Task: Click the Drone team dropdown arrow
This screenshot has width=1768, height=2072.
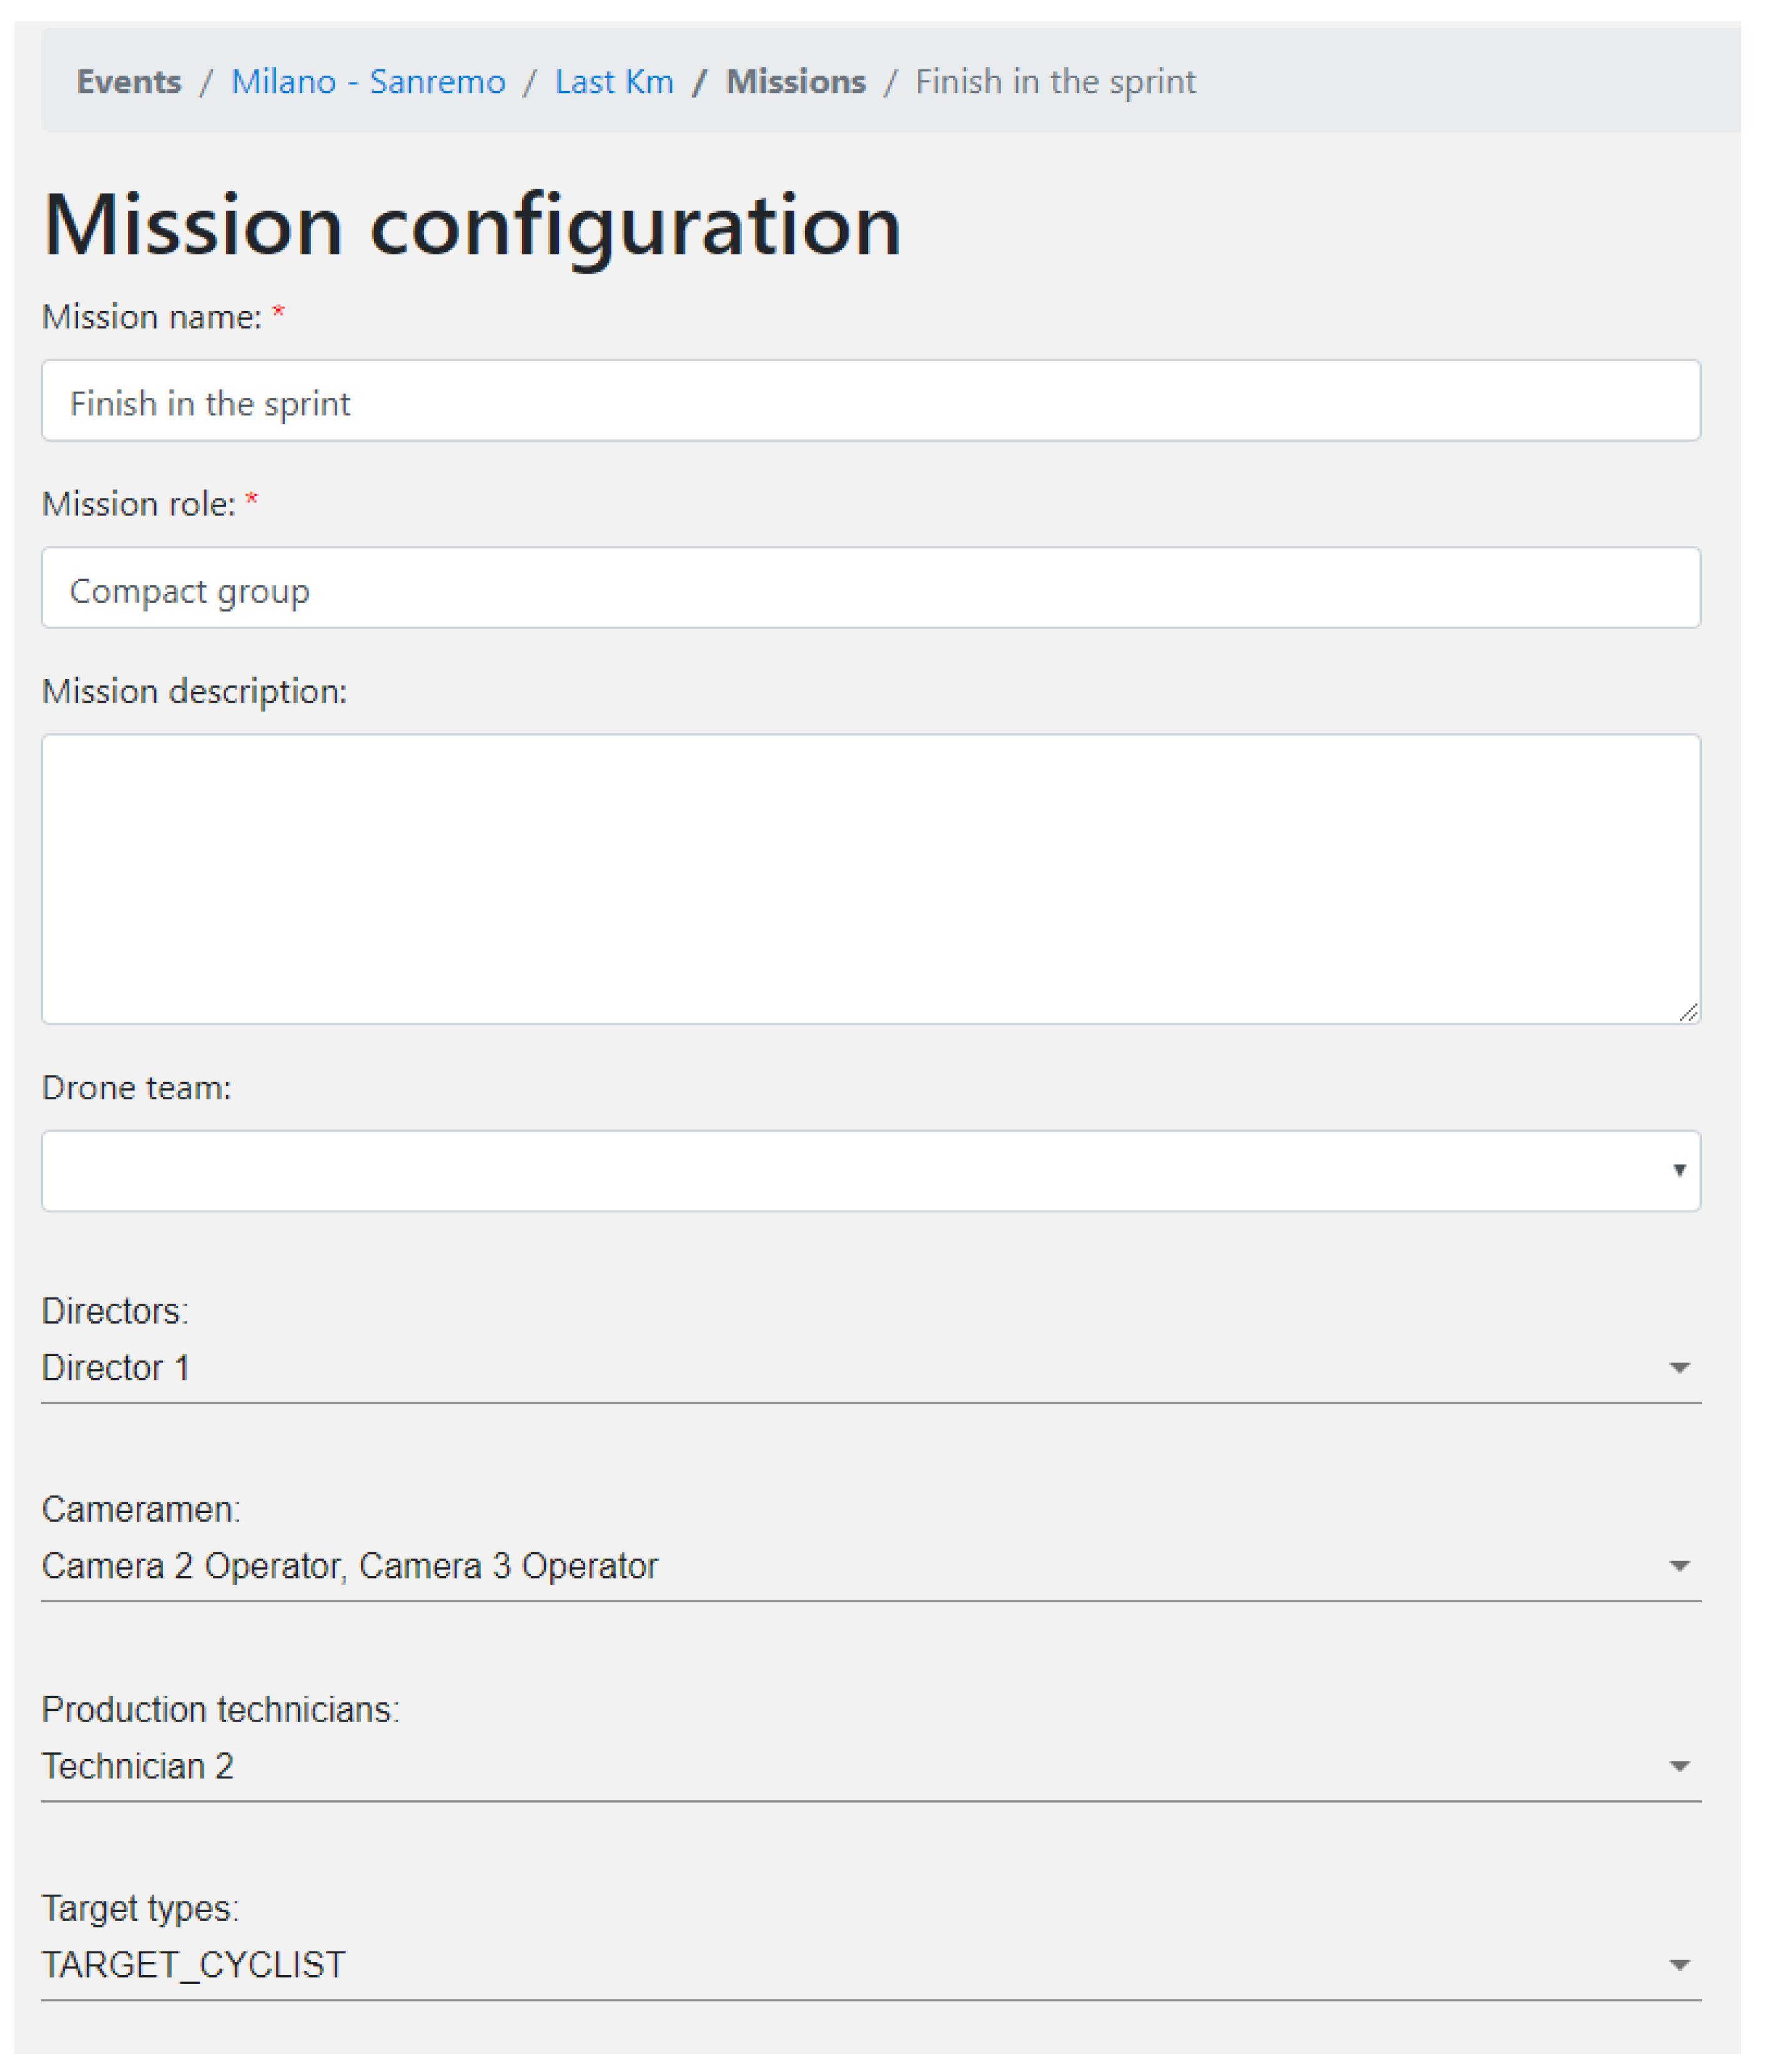Action: (1679, 1171)
